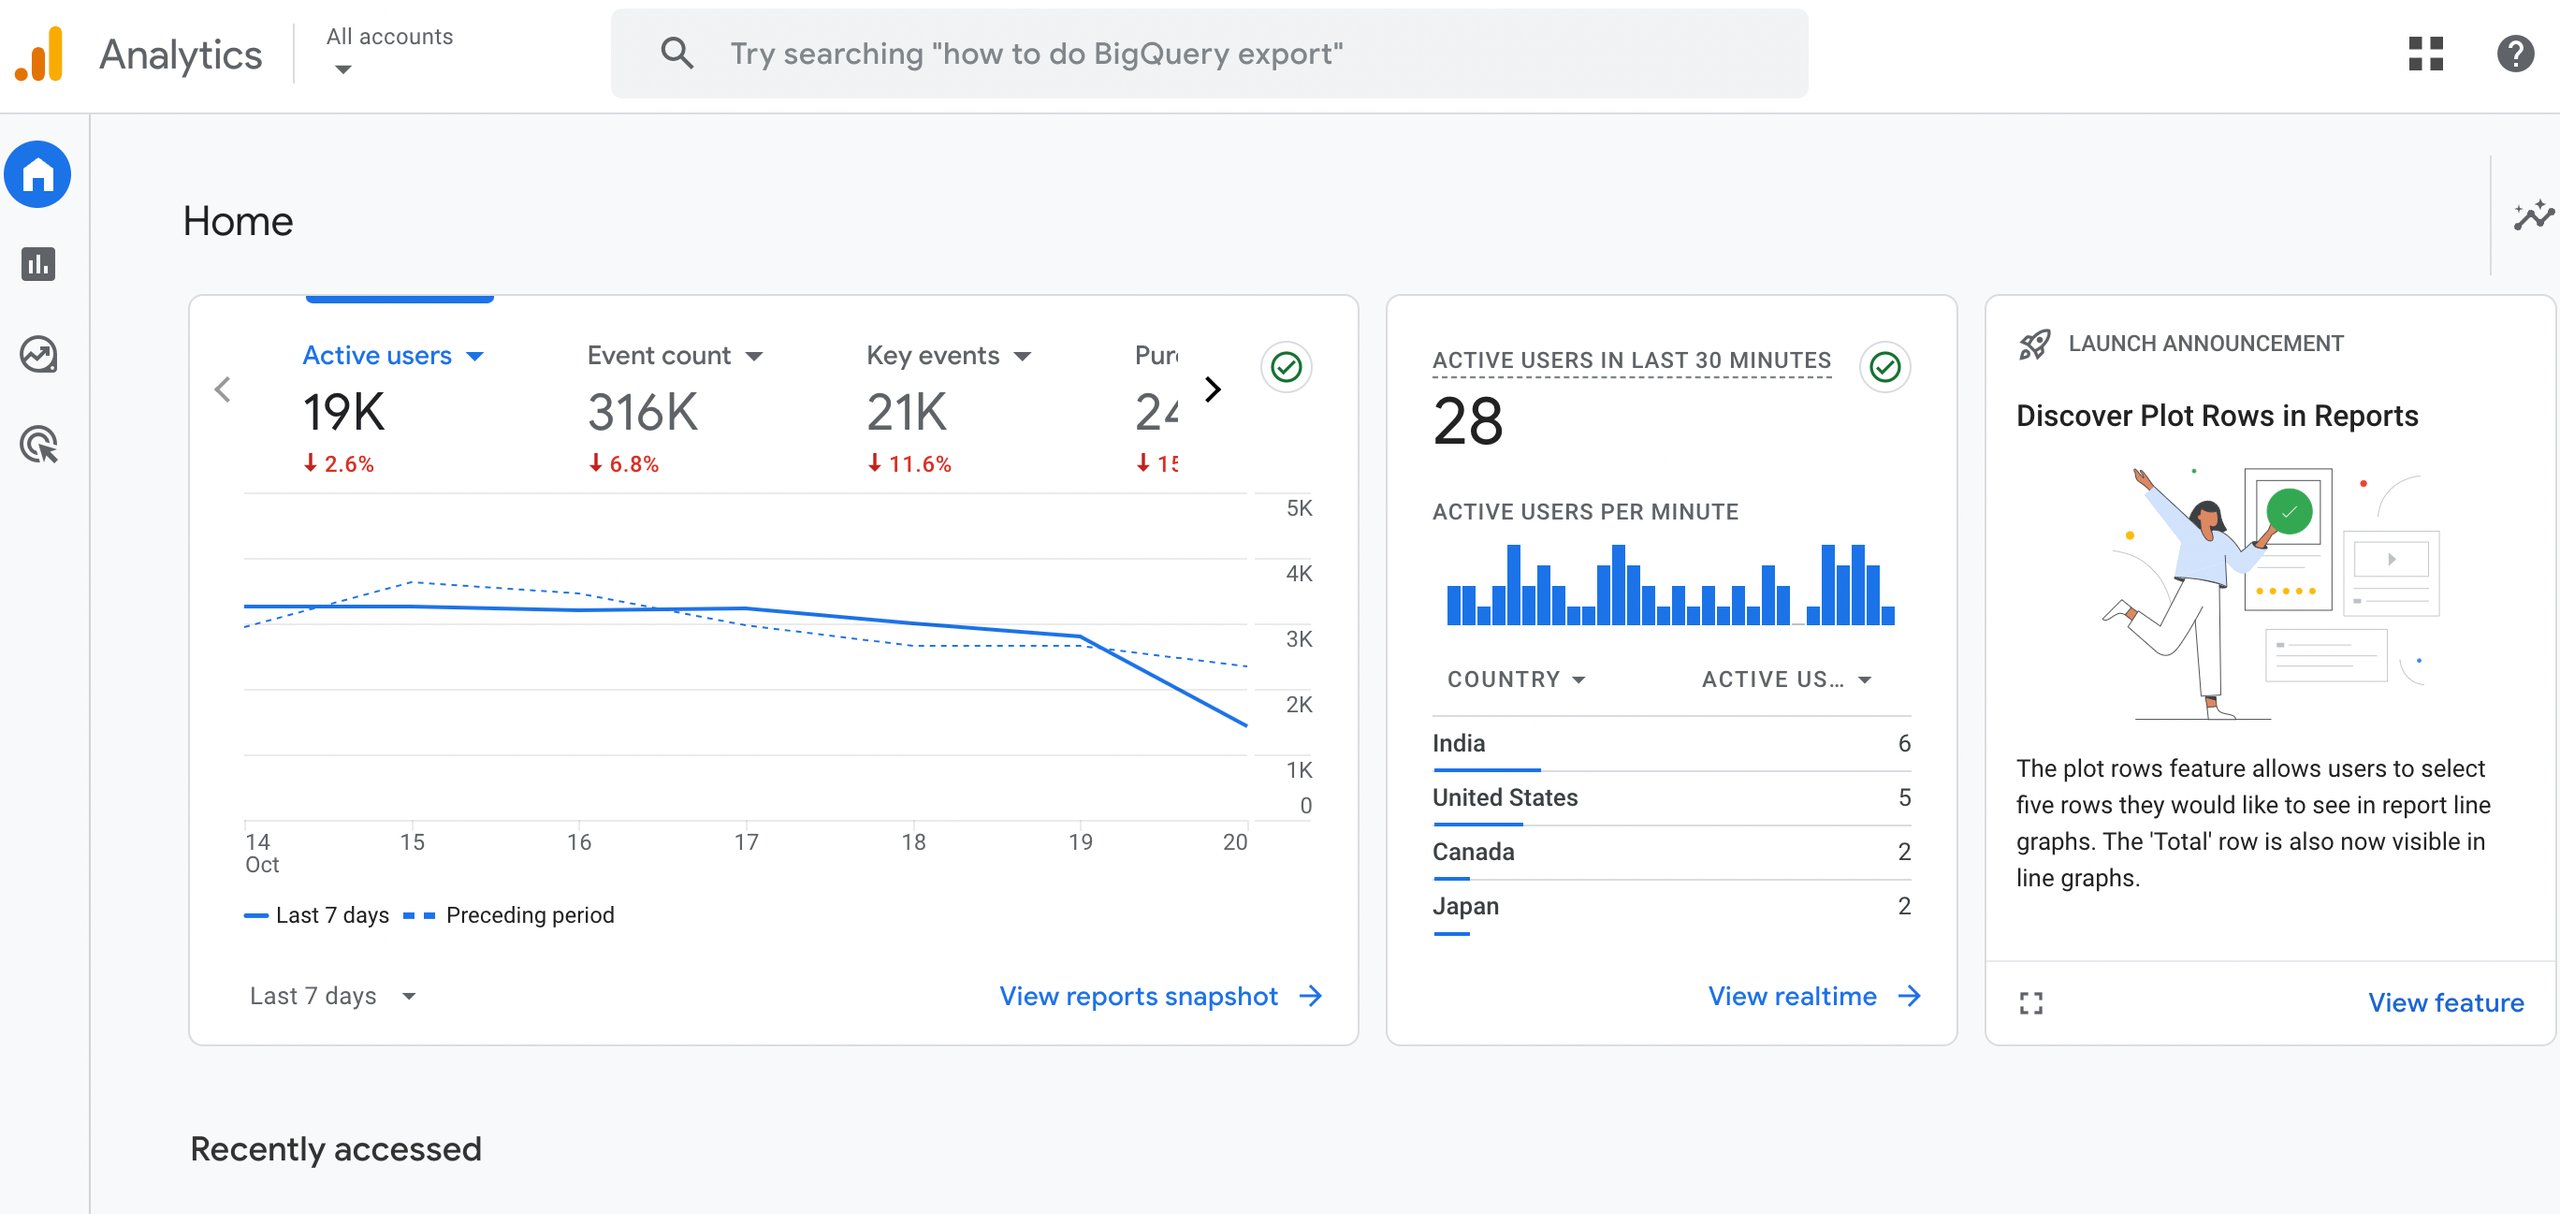The image size is (2560, 1214).
Task: Show previous metrics with left chevron
Action: [x=223, y=389]
